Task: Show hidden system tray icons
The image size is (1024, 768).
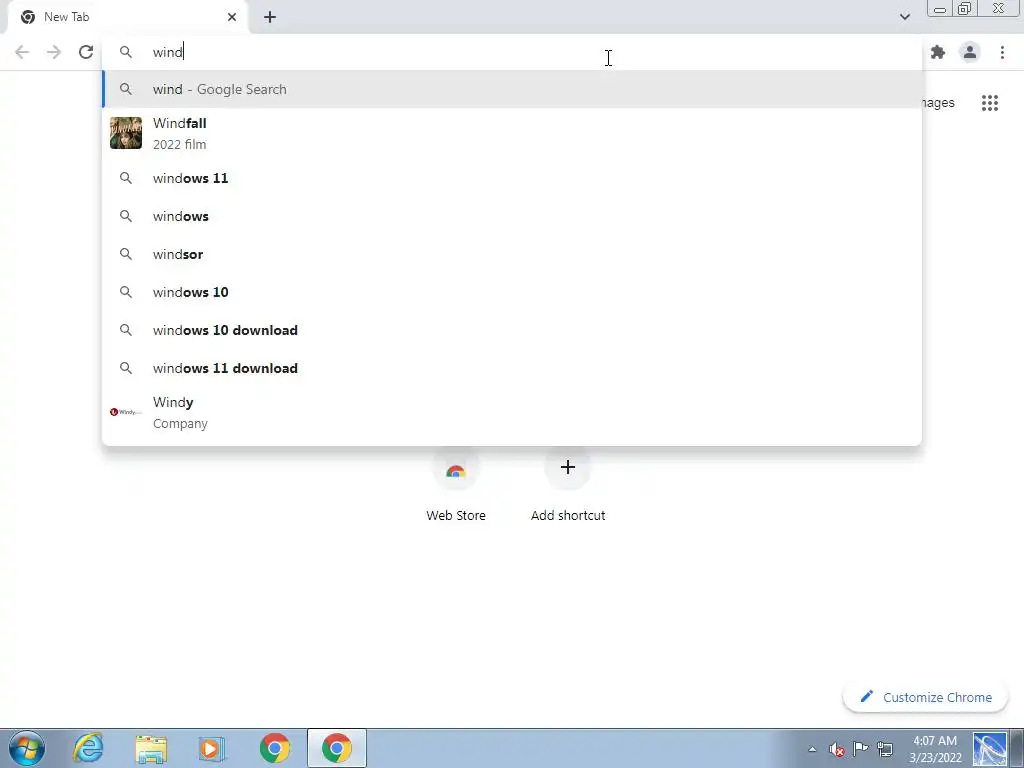Action: point(812,749)
